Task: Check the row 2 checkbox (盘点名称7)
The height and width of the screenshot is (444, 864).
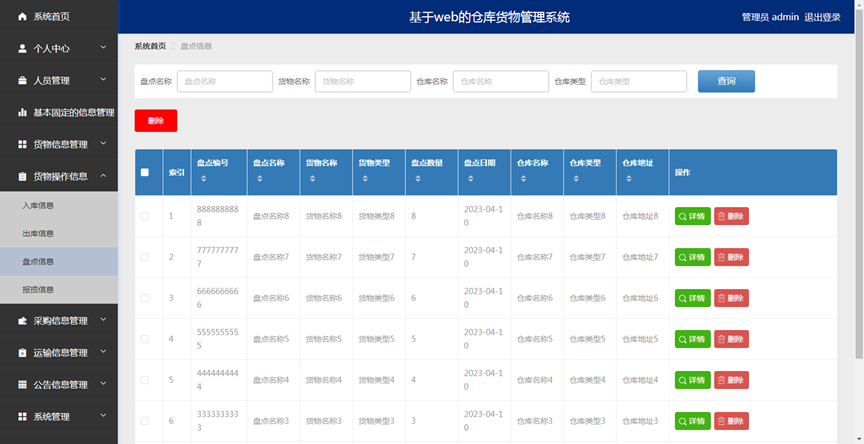Action: click(145, 257)
